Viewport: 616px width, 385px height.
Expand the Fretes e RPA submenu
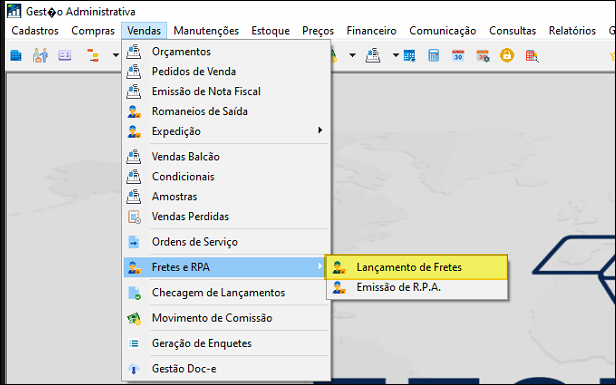[x=224, y=267]
